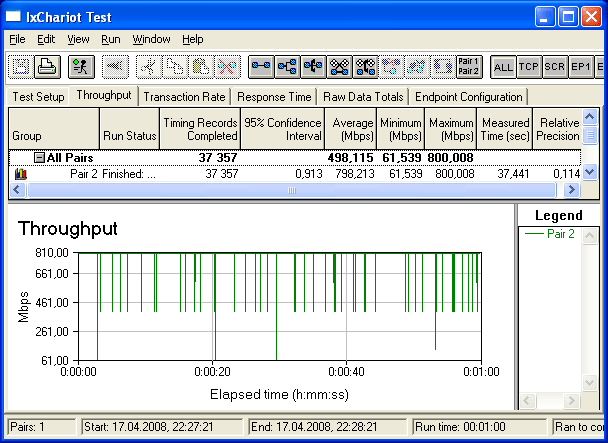This screenshot has width=608, height=443.
Task: Click the grayed Stop test icon
Action: coord(115,67)
